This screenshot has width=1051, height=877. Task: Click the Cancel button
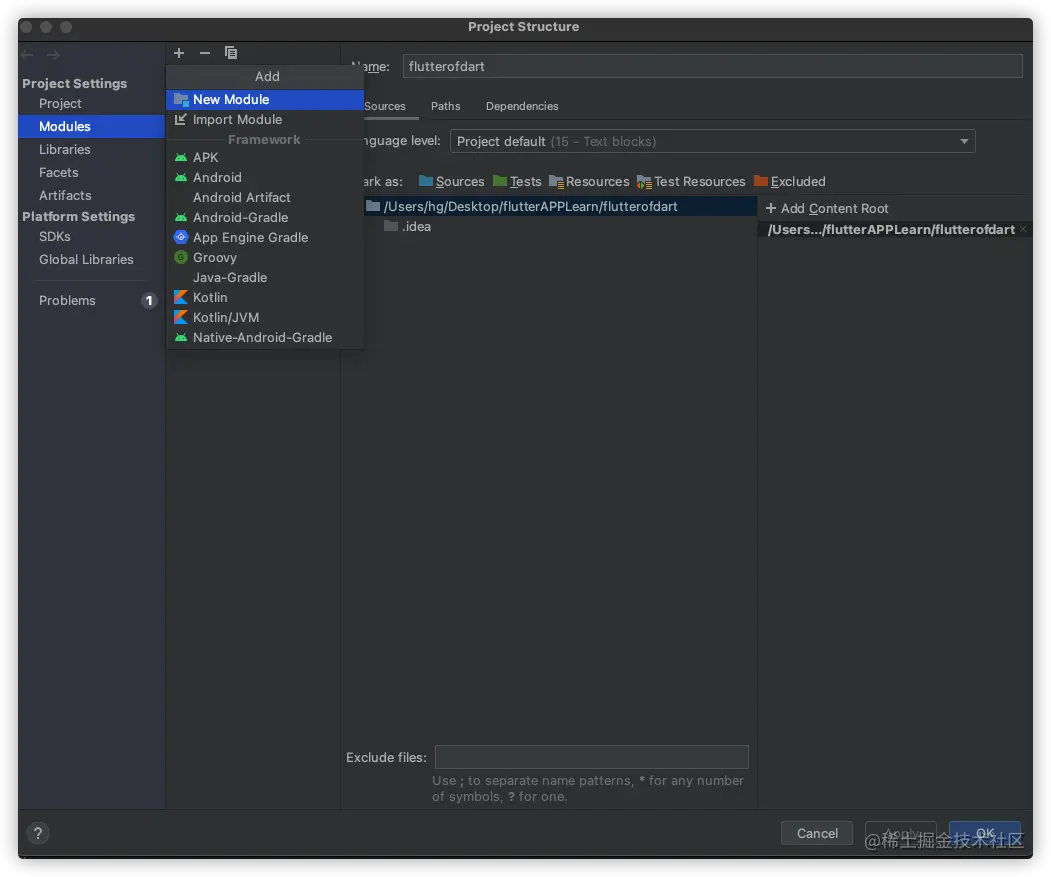click(x=817, y=833)
